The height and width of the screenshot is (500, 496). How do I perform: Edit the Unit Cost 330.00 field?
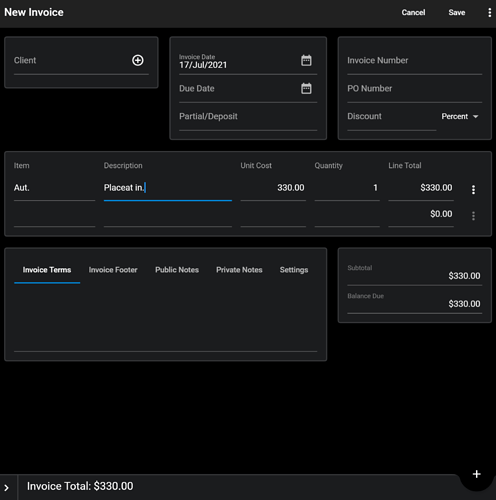[x=273, y=188]
